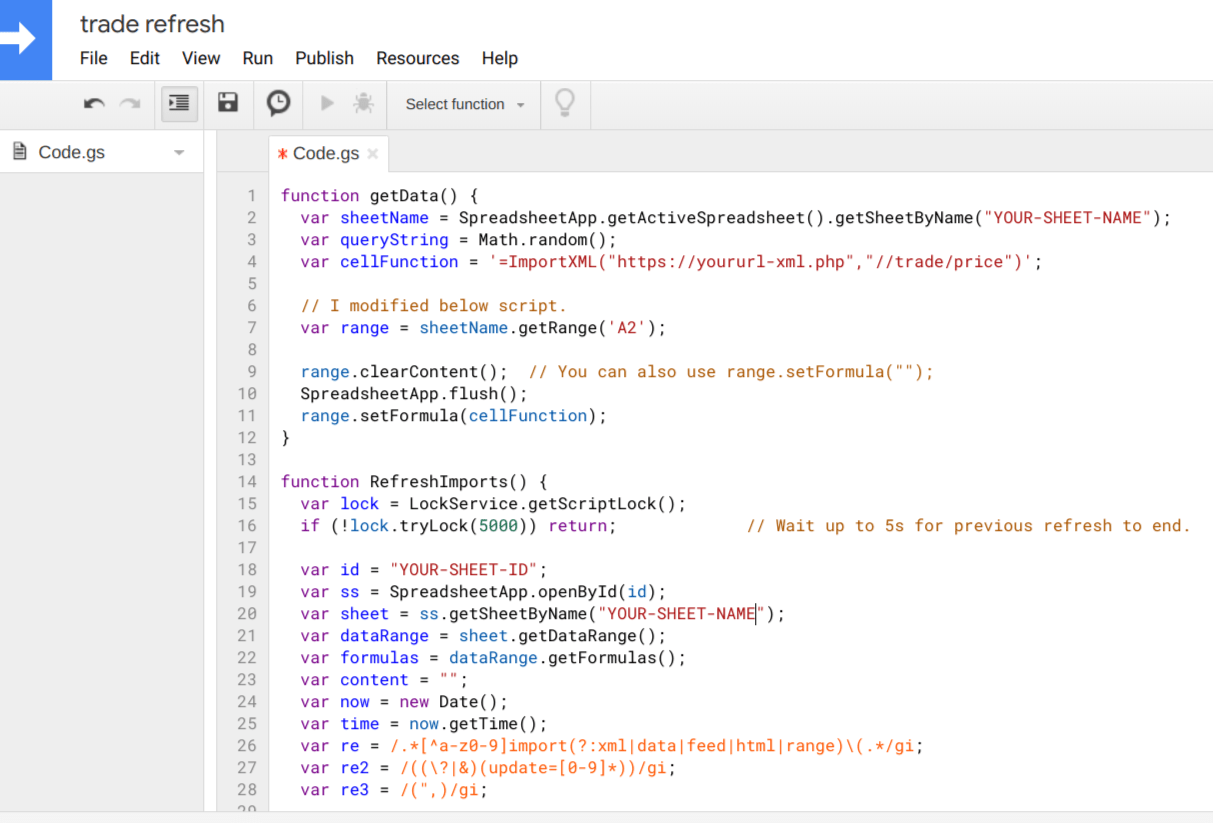The width and height of the screenshot is (1213, 823).
Task: Open the View menu
Action: click(201, 58)
